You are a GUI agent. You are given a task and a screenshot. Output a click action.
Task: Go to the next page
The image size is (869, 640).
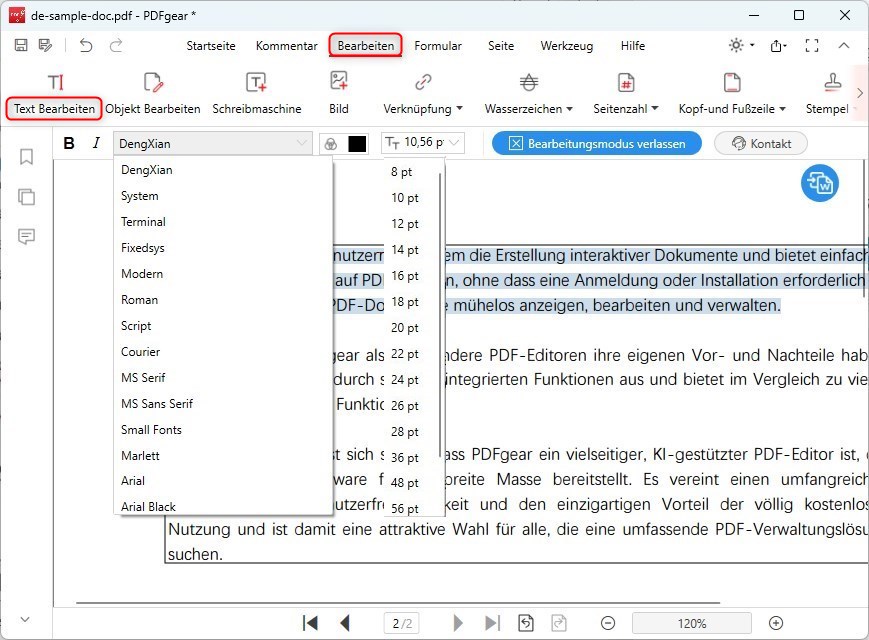[458, 623]
